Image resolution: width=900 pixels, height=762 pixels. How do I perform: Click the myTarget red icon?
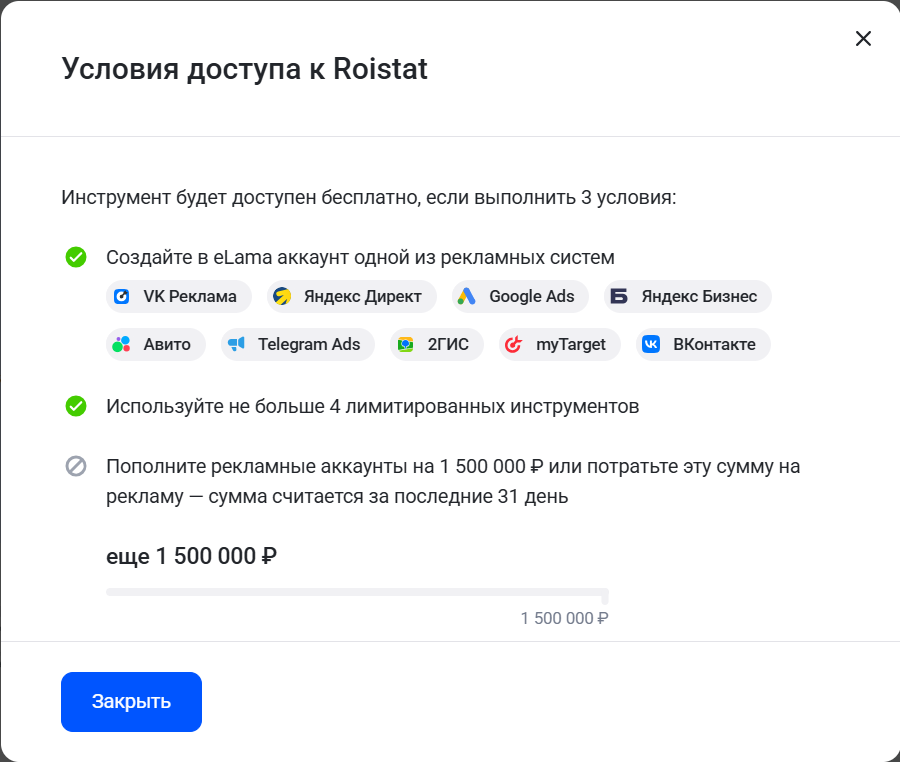coord(516,344)
